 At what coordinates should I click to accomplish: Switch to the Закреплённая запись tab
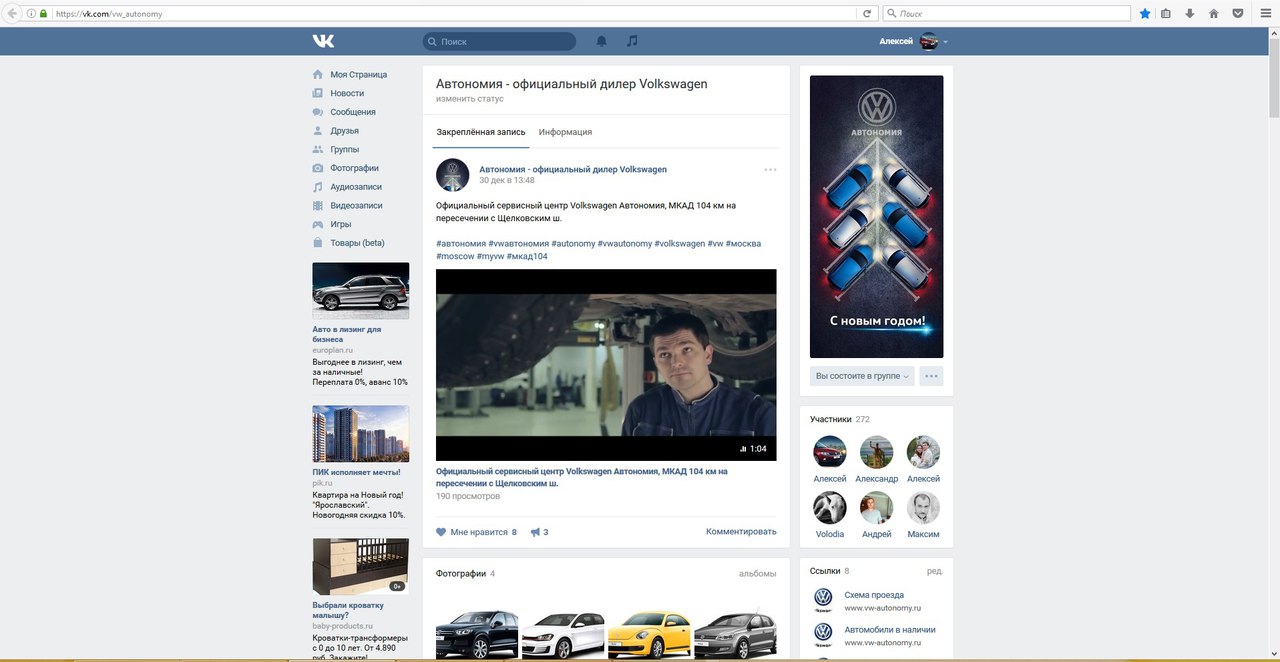click(481, 132)
